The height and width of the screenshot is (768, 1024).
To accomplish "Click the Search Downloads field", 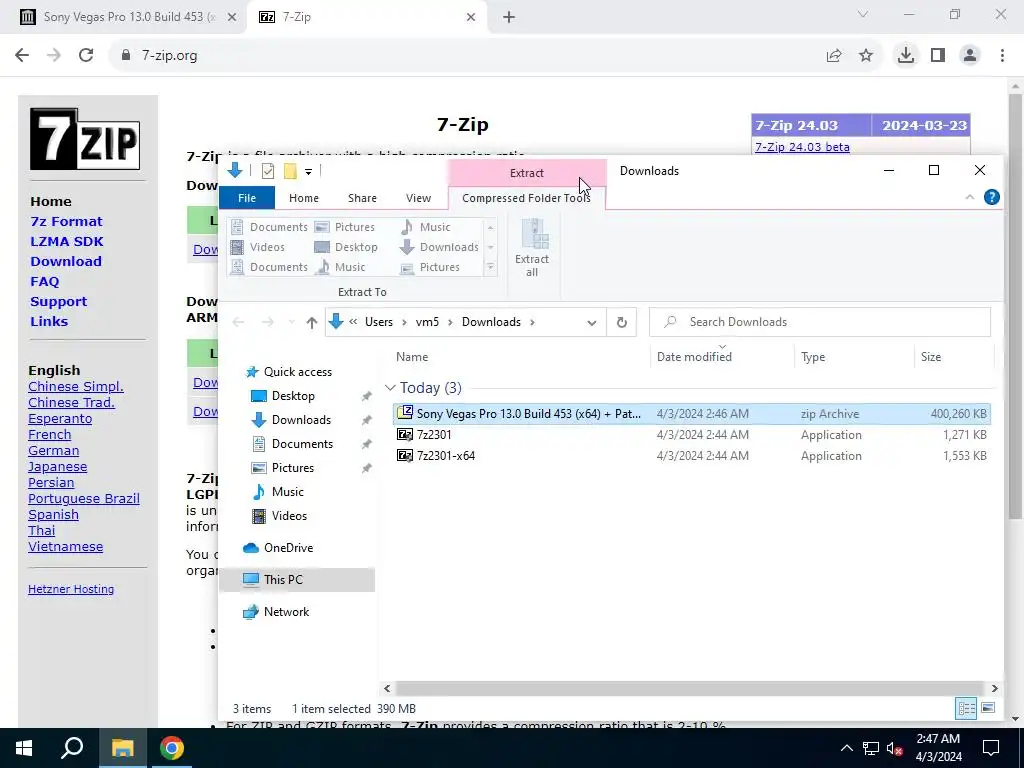I will 820,322.
